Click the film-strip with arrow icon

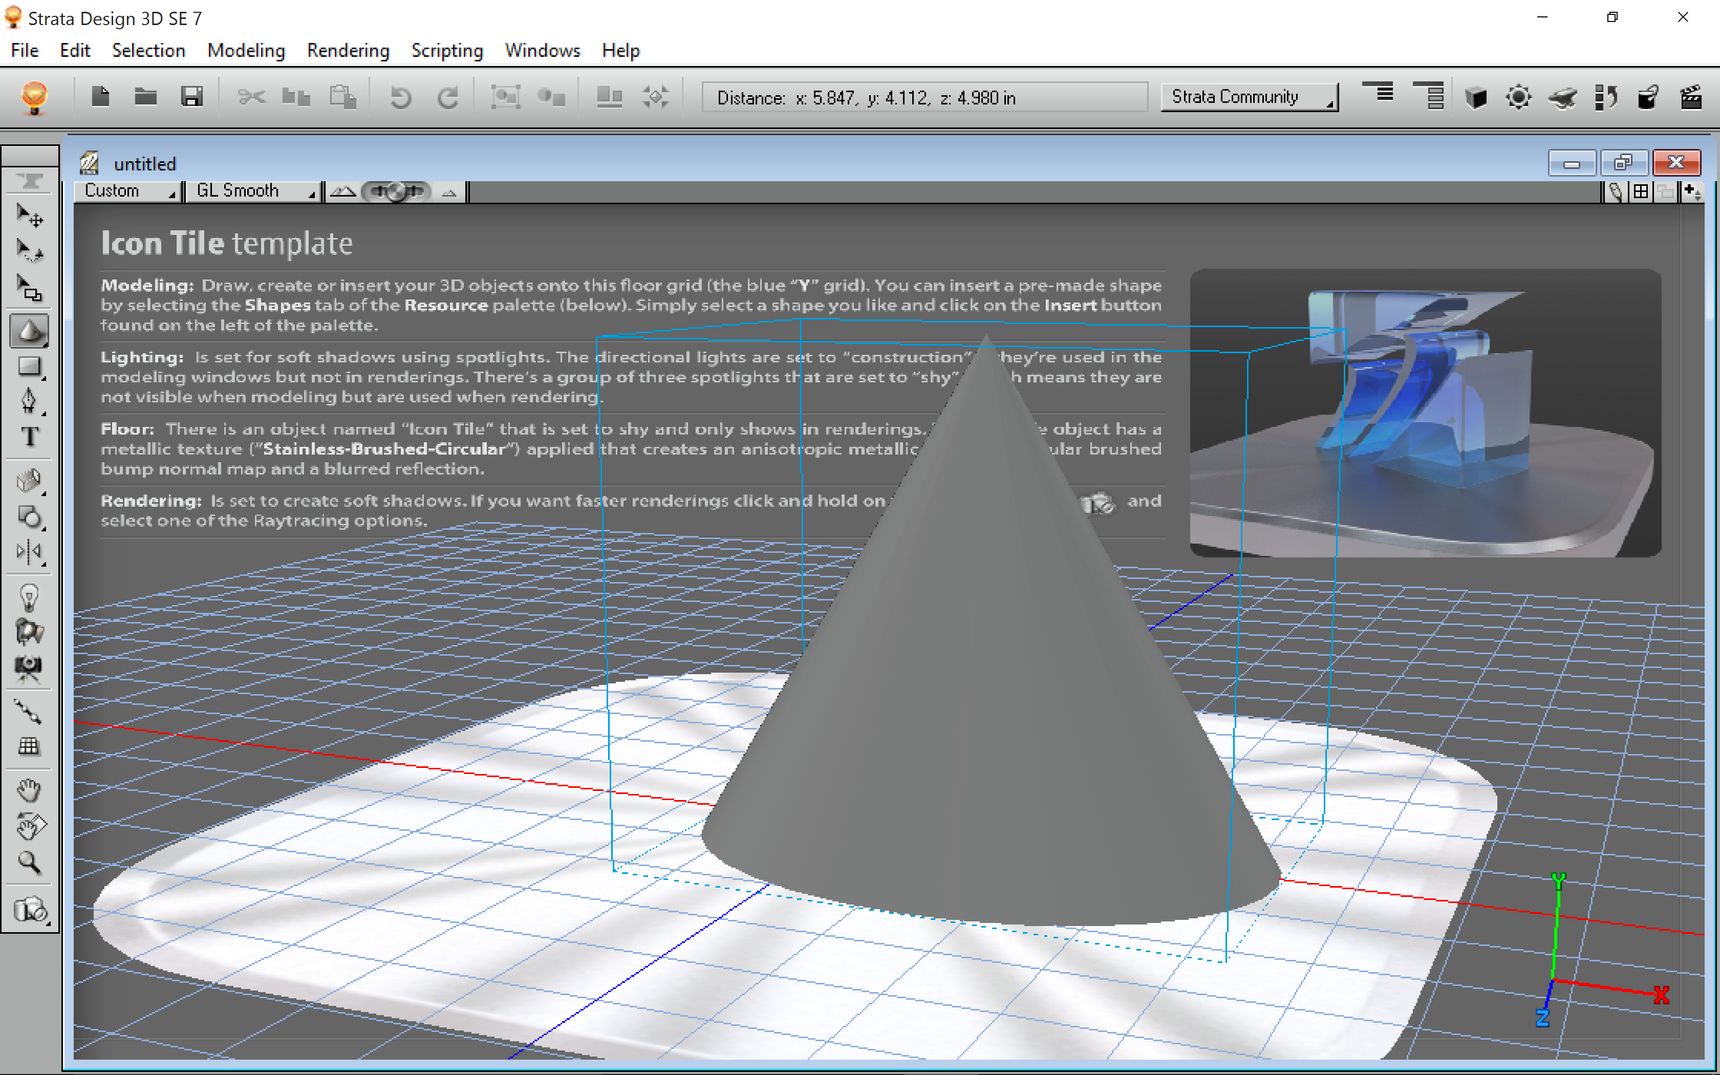point(1606,97)
